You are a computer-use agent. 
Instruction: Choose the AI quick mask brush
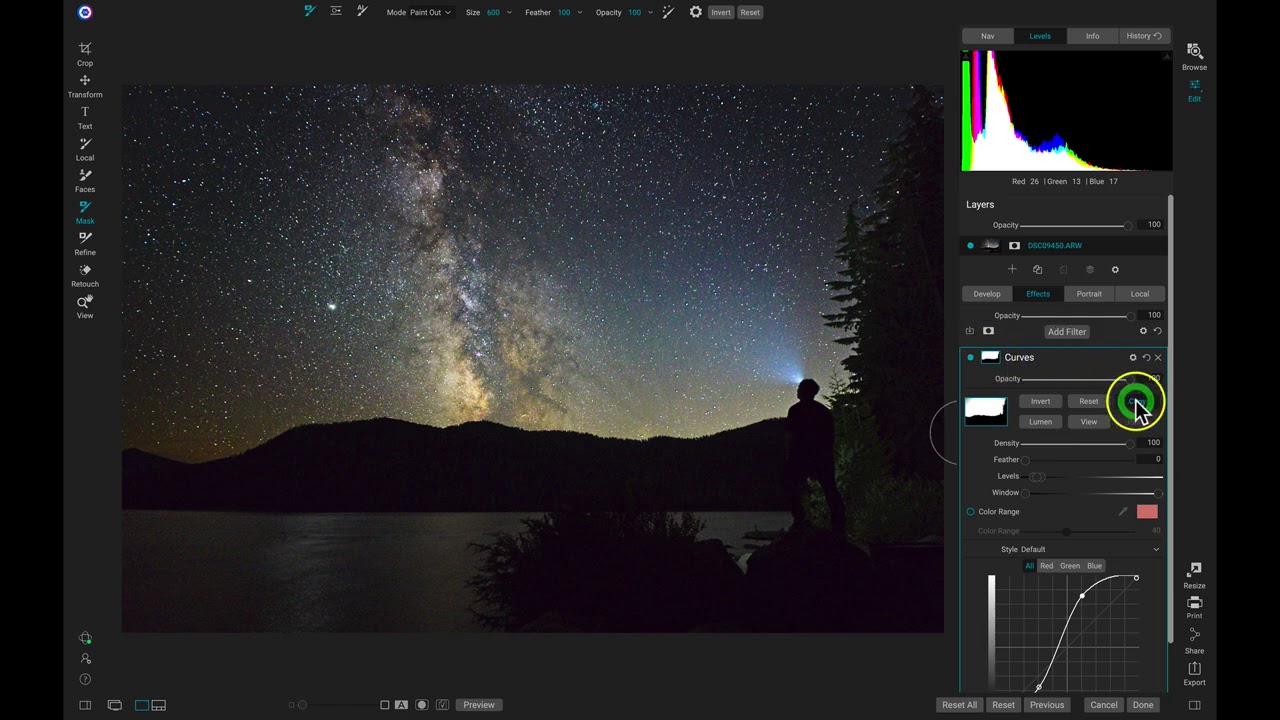[362, 11]
